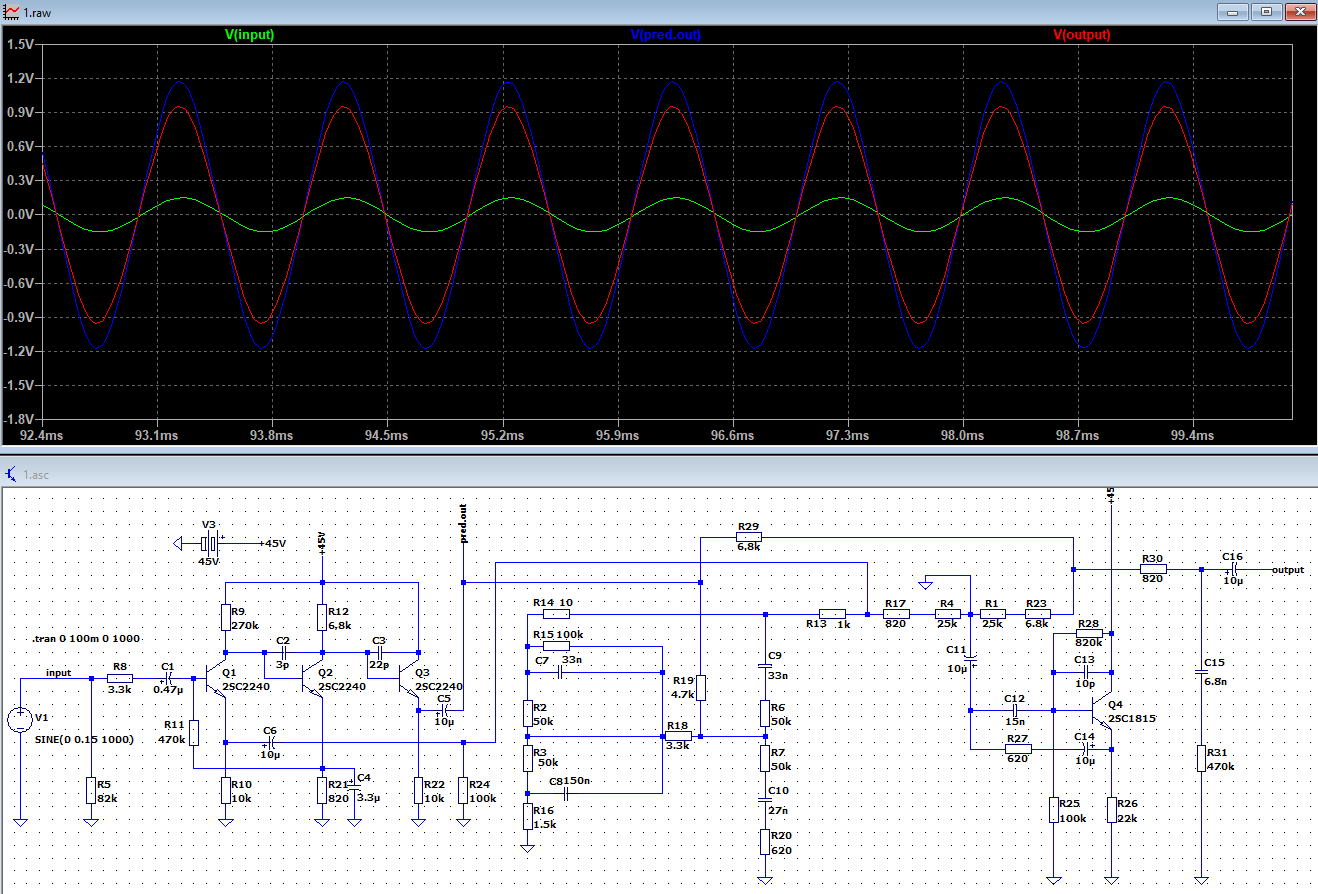Select voltage source V1 symbol
Image resolution: width=1318 pixels, height=894 pixels.
point(18,719)
